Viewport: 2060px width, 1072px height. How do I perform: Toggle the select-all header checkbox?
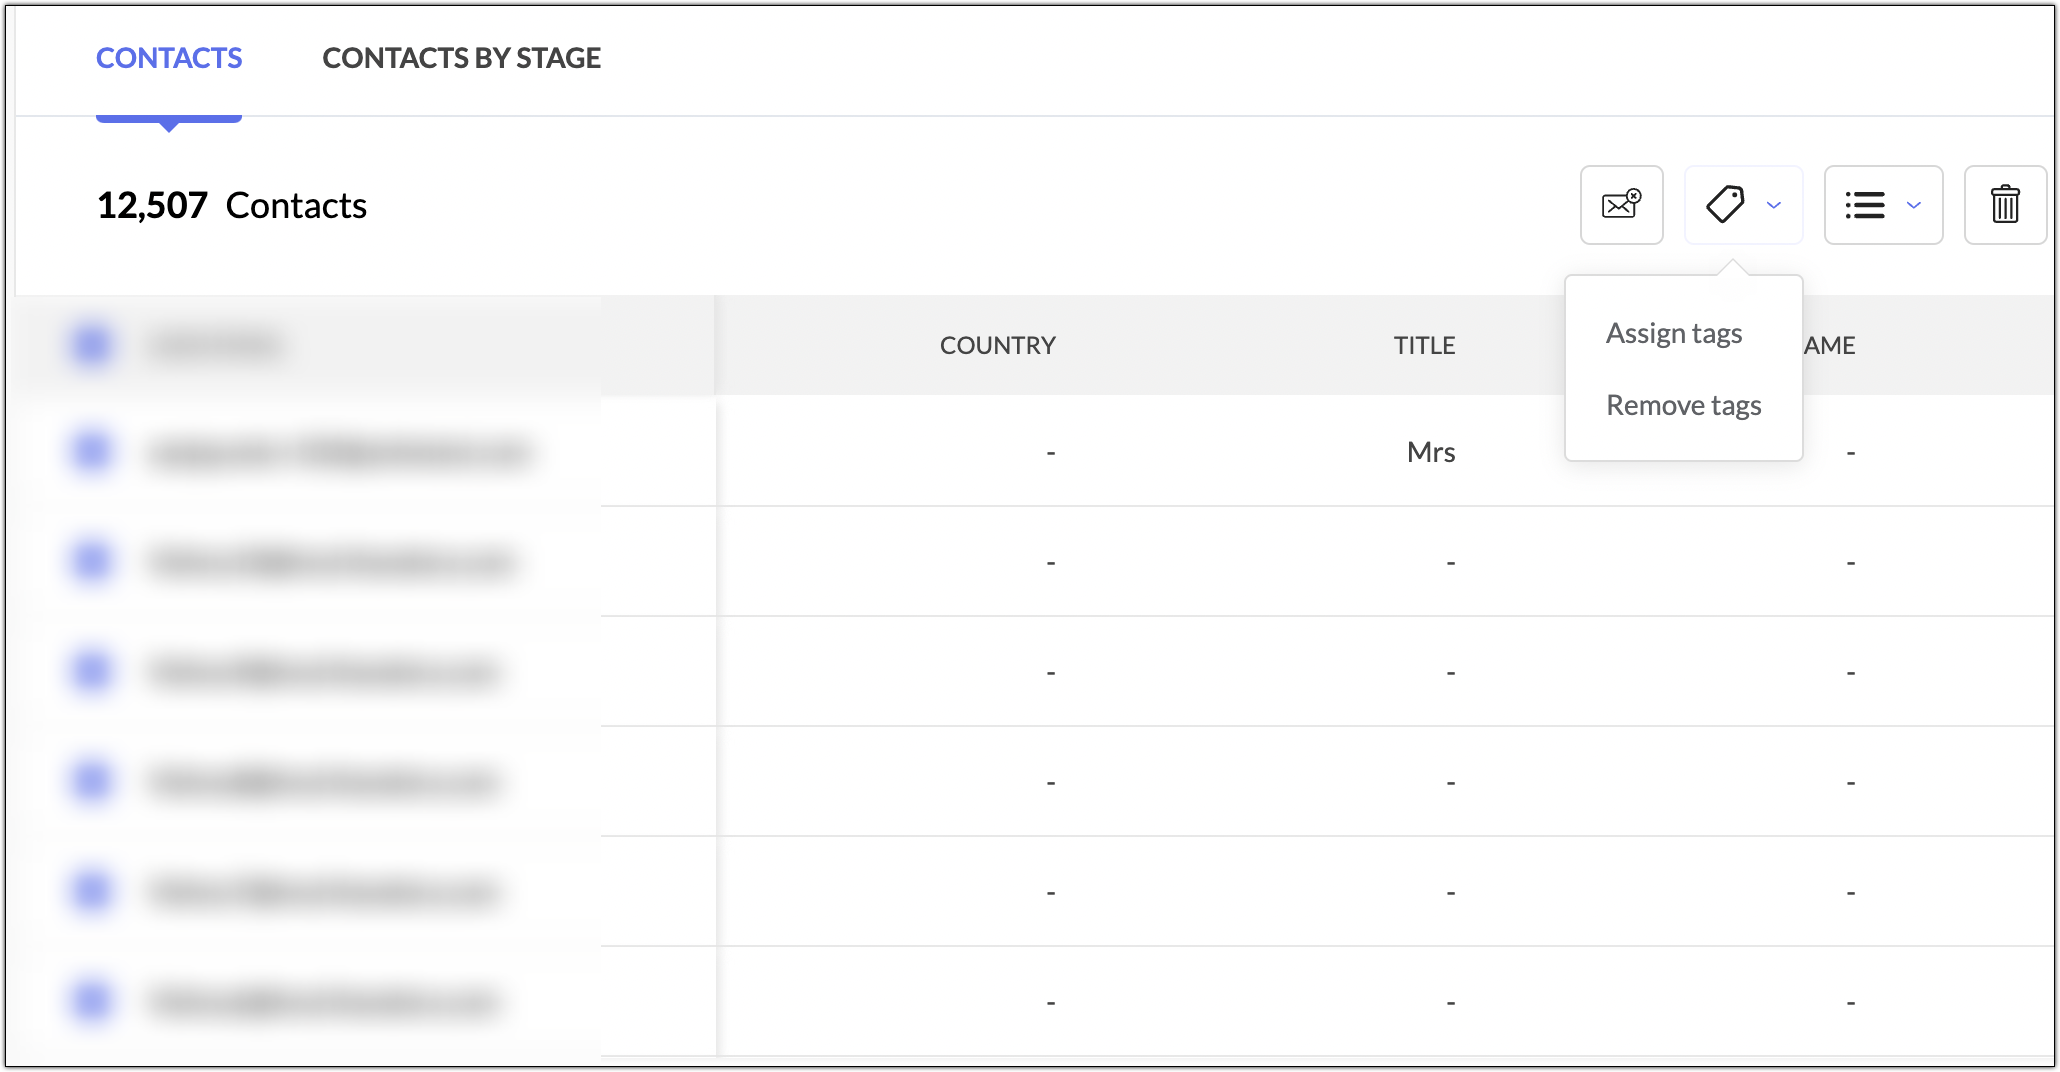(92, 345)
